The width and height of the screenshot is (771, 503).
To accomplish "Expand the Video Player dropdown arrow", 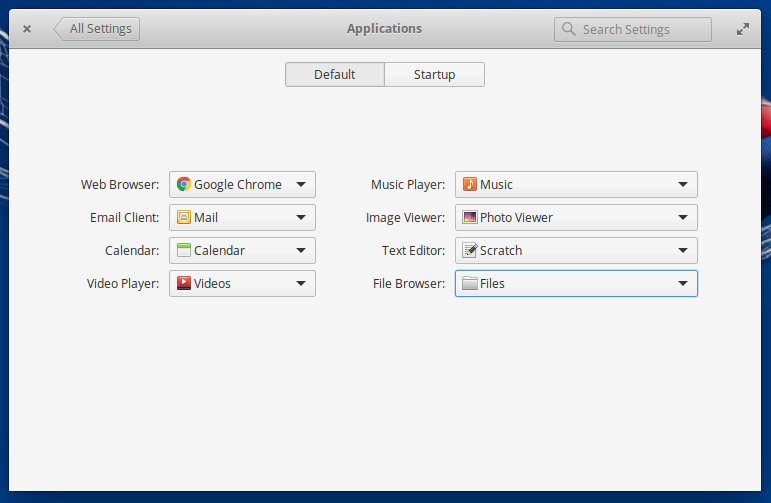I will point(301,283).
